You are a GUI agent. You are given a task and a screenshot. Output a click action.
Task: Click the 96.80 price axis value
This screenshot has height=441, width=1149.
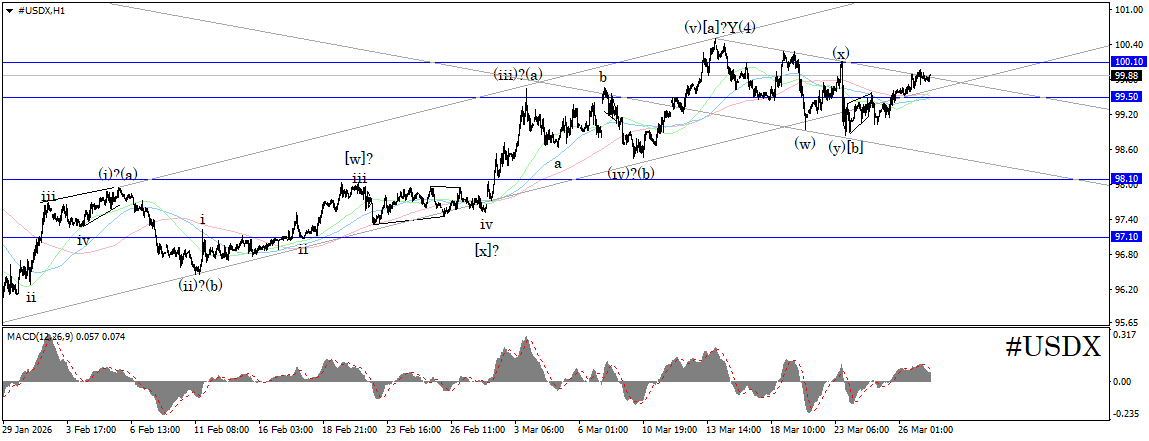1126,255
